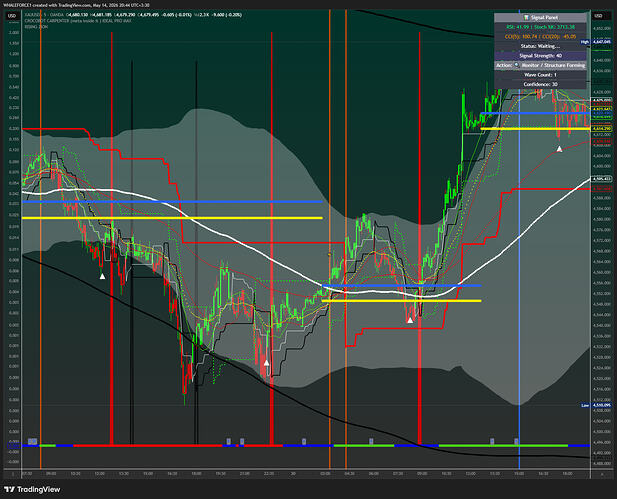The height and width of the screenshot is (499, 617).
Task: Select the XAUUSD 5 OANDA symbol title
Action: tap(44, 15)
